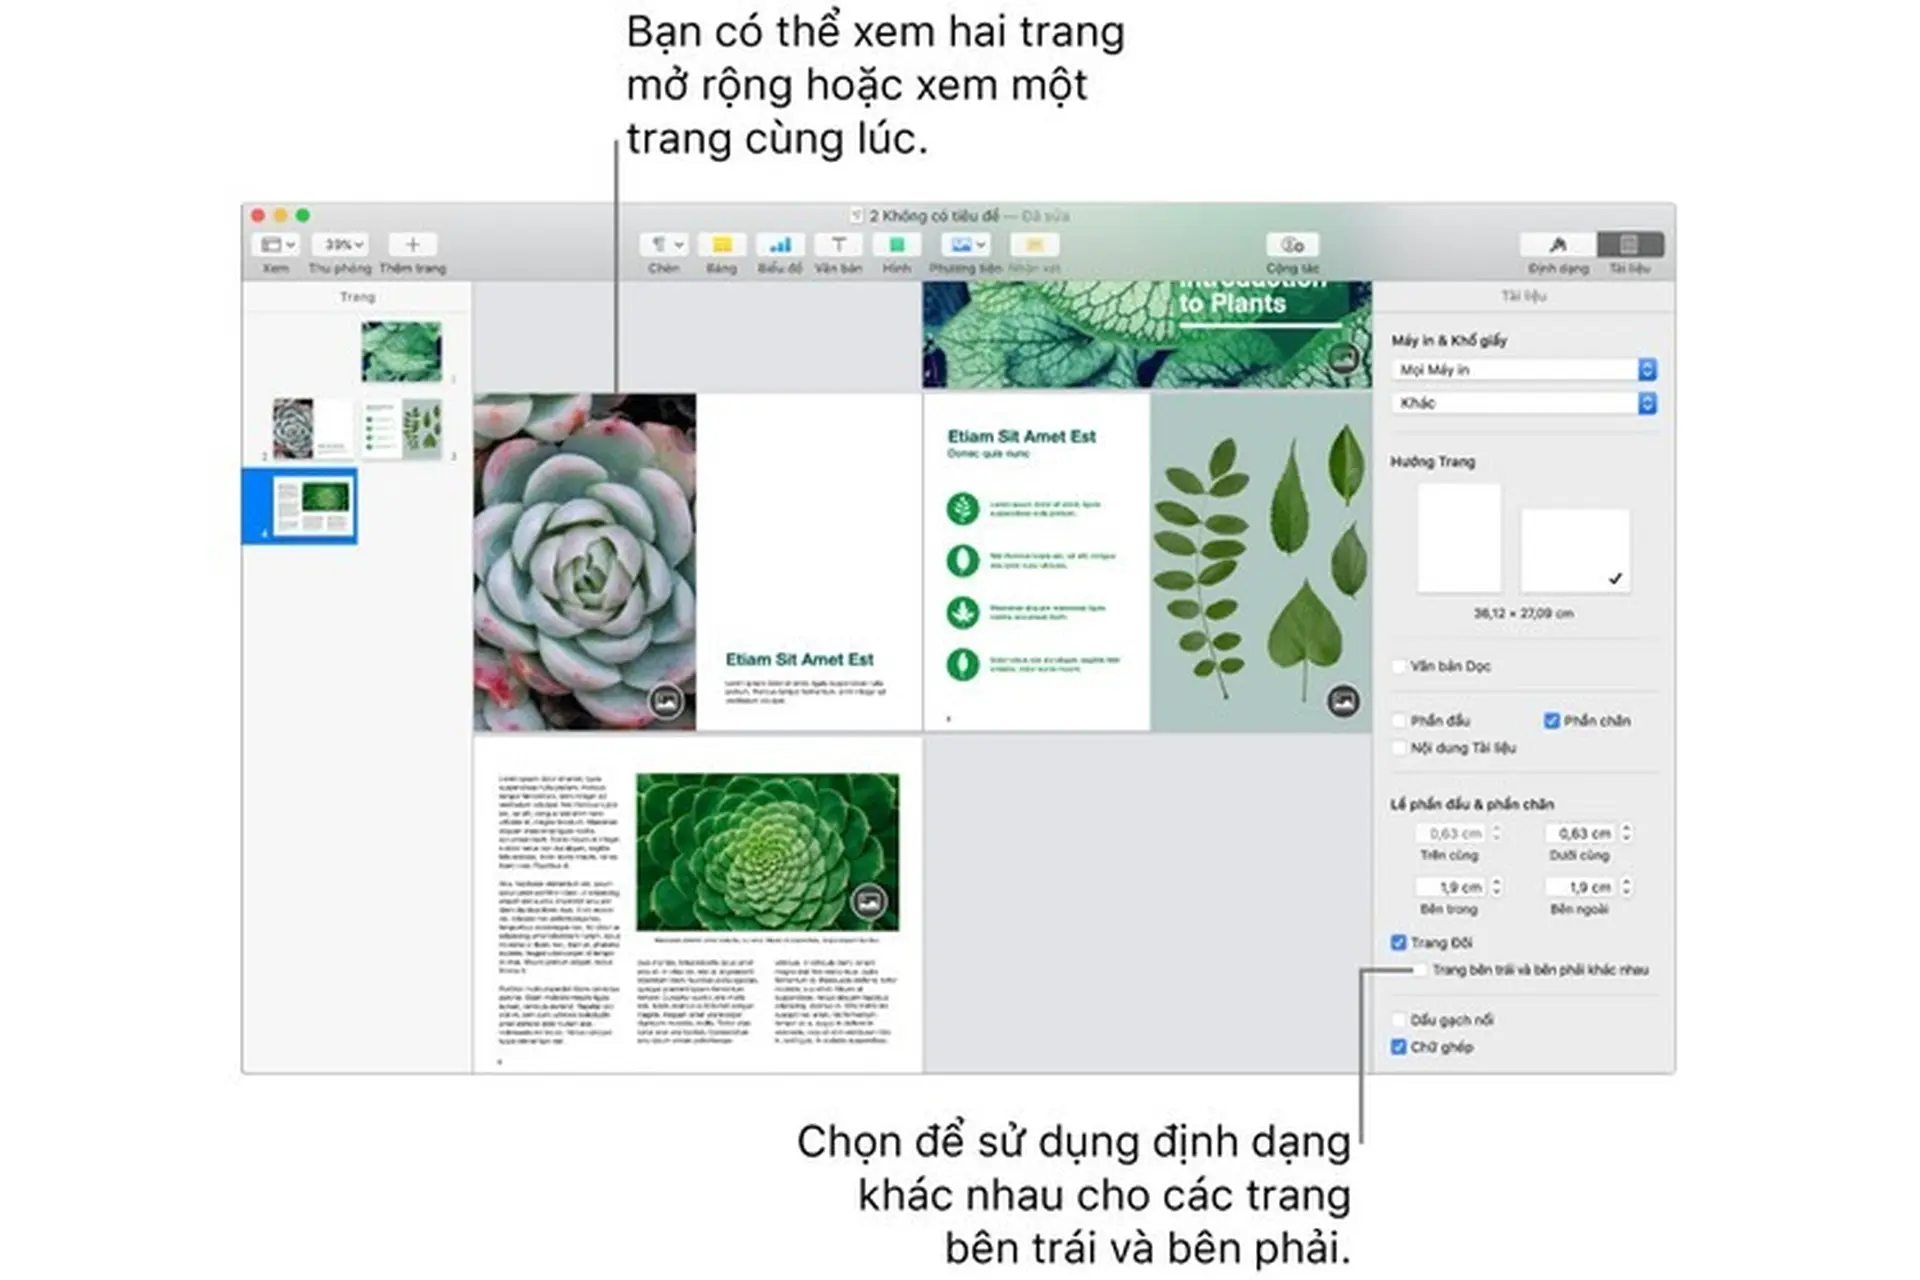Select the succulent page 2 thumbnail
Viewport: 1920px width, 1280px height.
[x=312, y=428]
